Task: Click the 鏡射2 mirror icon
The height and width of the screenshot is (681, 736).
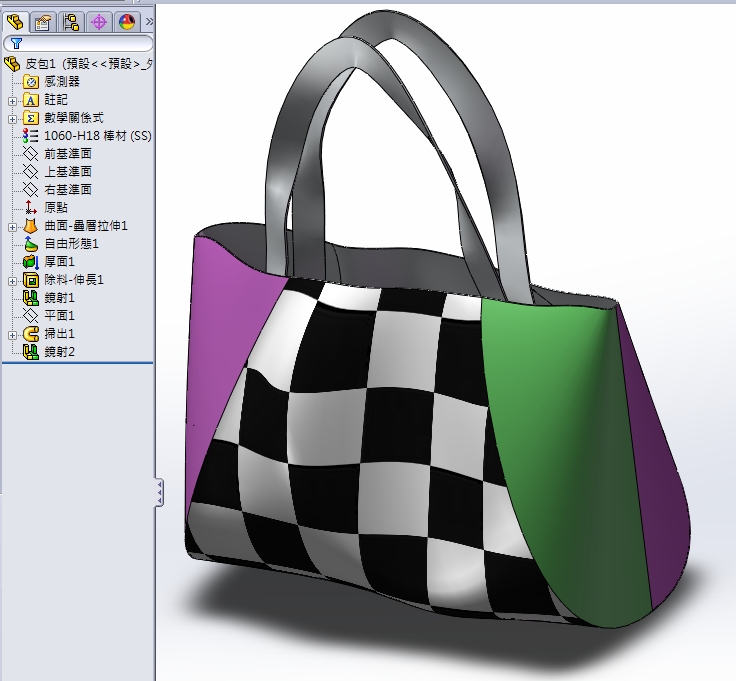Action: point(31,352)
